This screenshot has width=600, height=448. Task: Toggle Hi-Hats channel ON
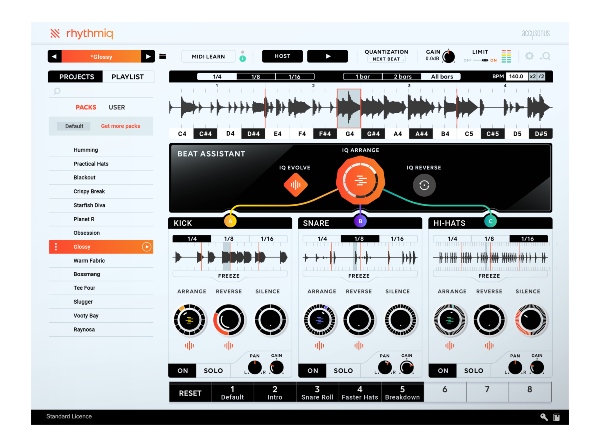pos(443,370)
